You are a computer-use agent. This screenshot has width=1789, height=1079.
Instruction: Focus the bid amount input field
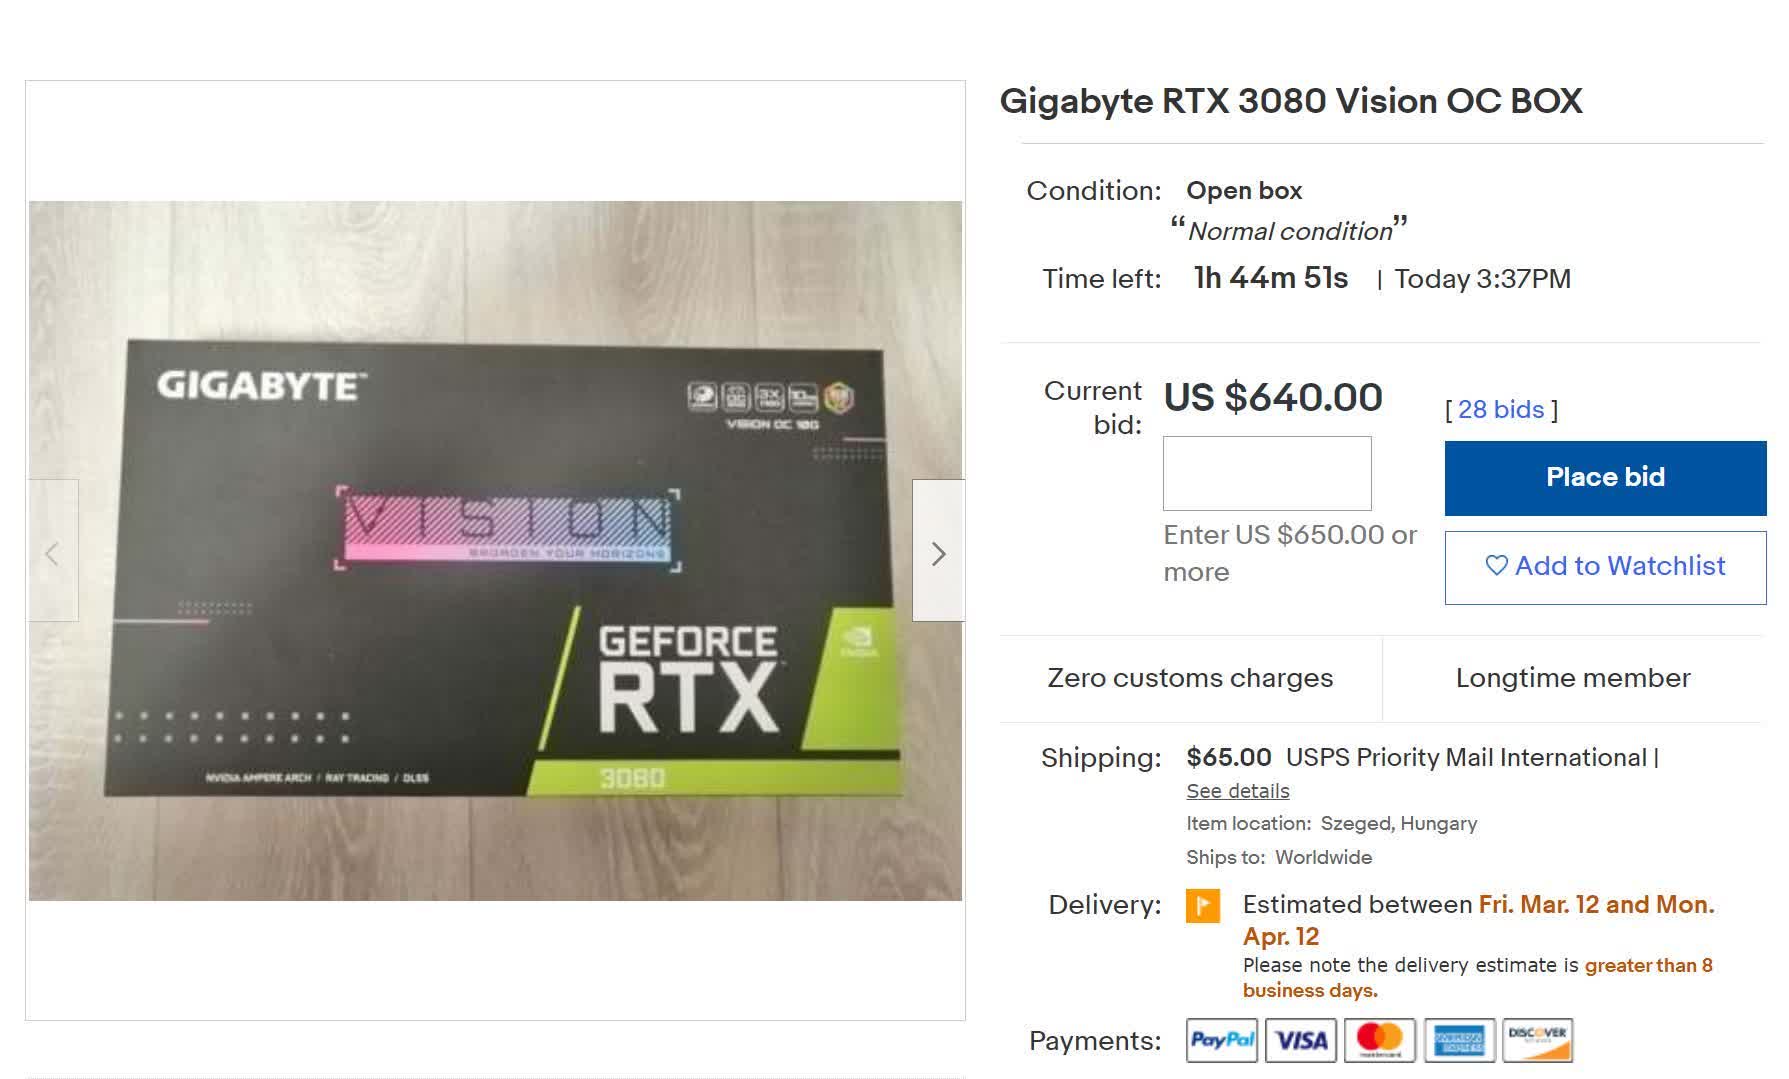click(1267, 473)
